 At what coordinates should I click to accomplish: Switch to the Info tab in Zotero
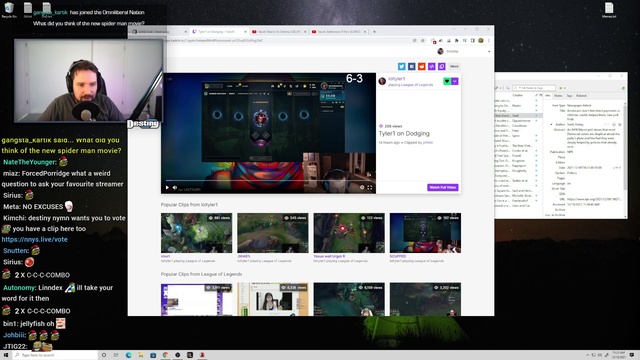(x=548, y=96)
